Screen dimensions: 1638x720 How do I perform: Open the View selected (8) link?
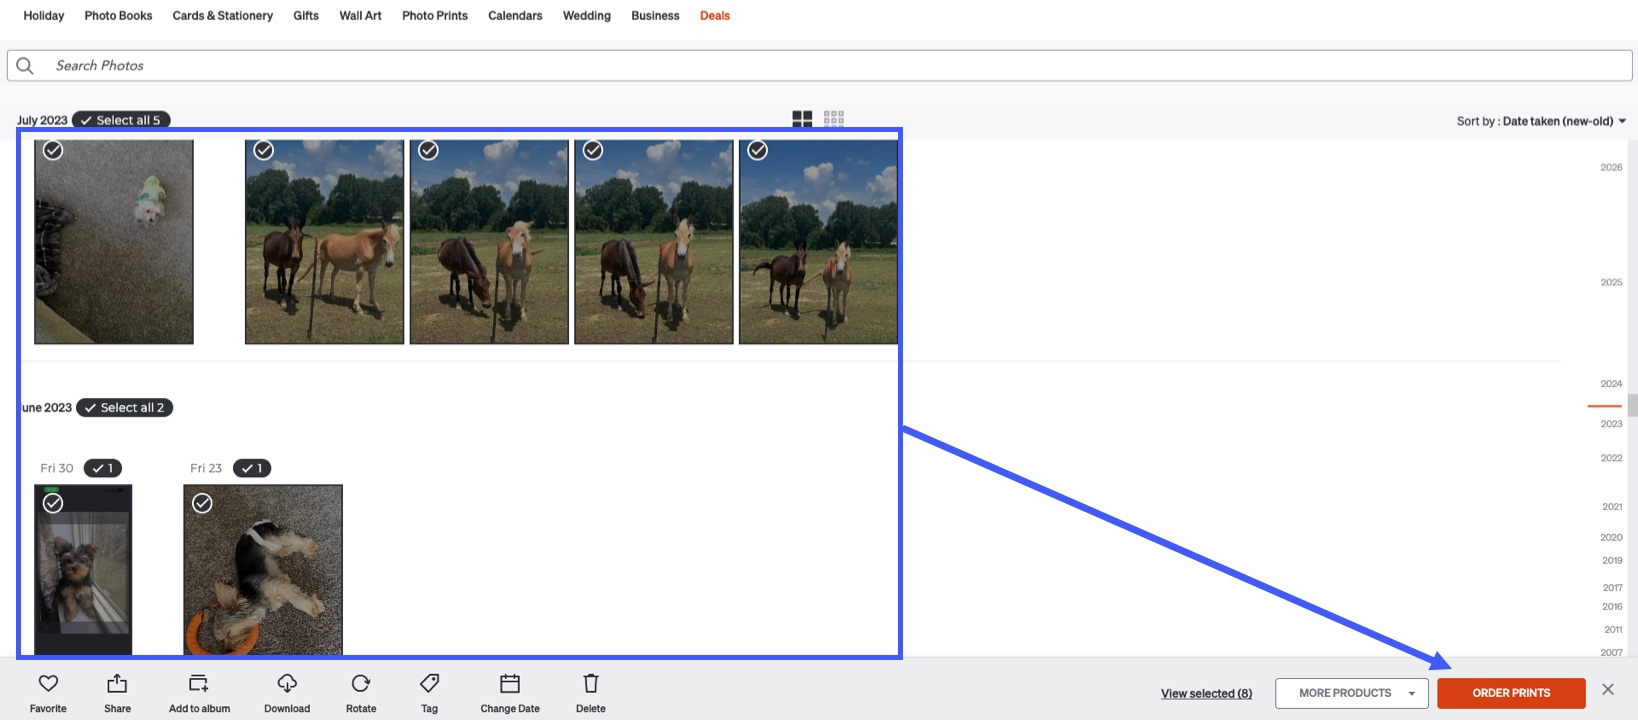click(x=1206, y=693)
